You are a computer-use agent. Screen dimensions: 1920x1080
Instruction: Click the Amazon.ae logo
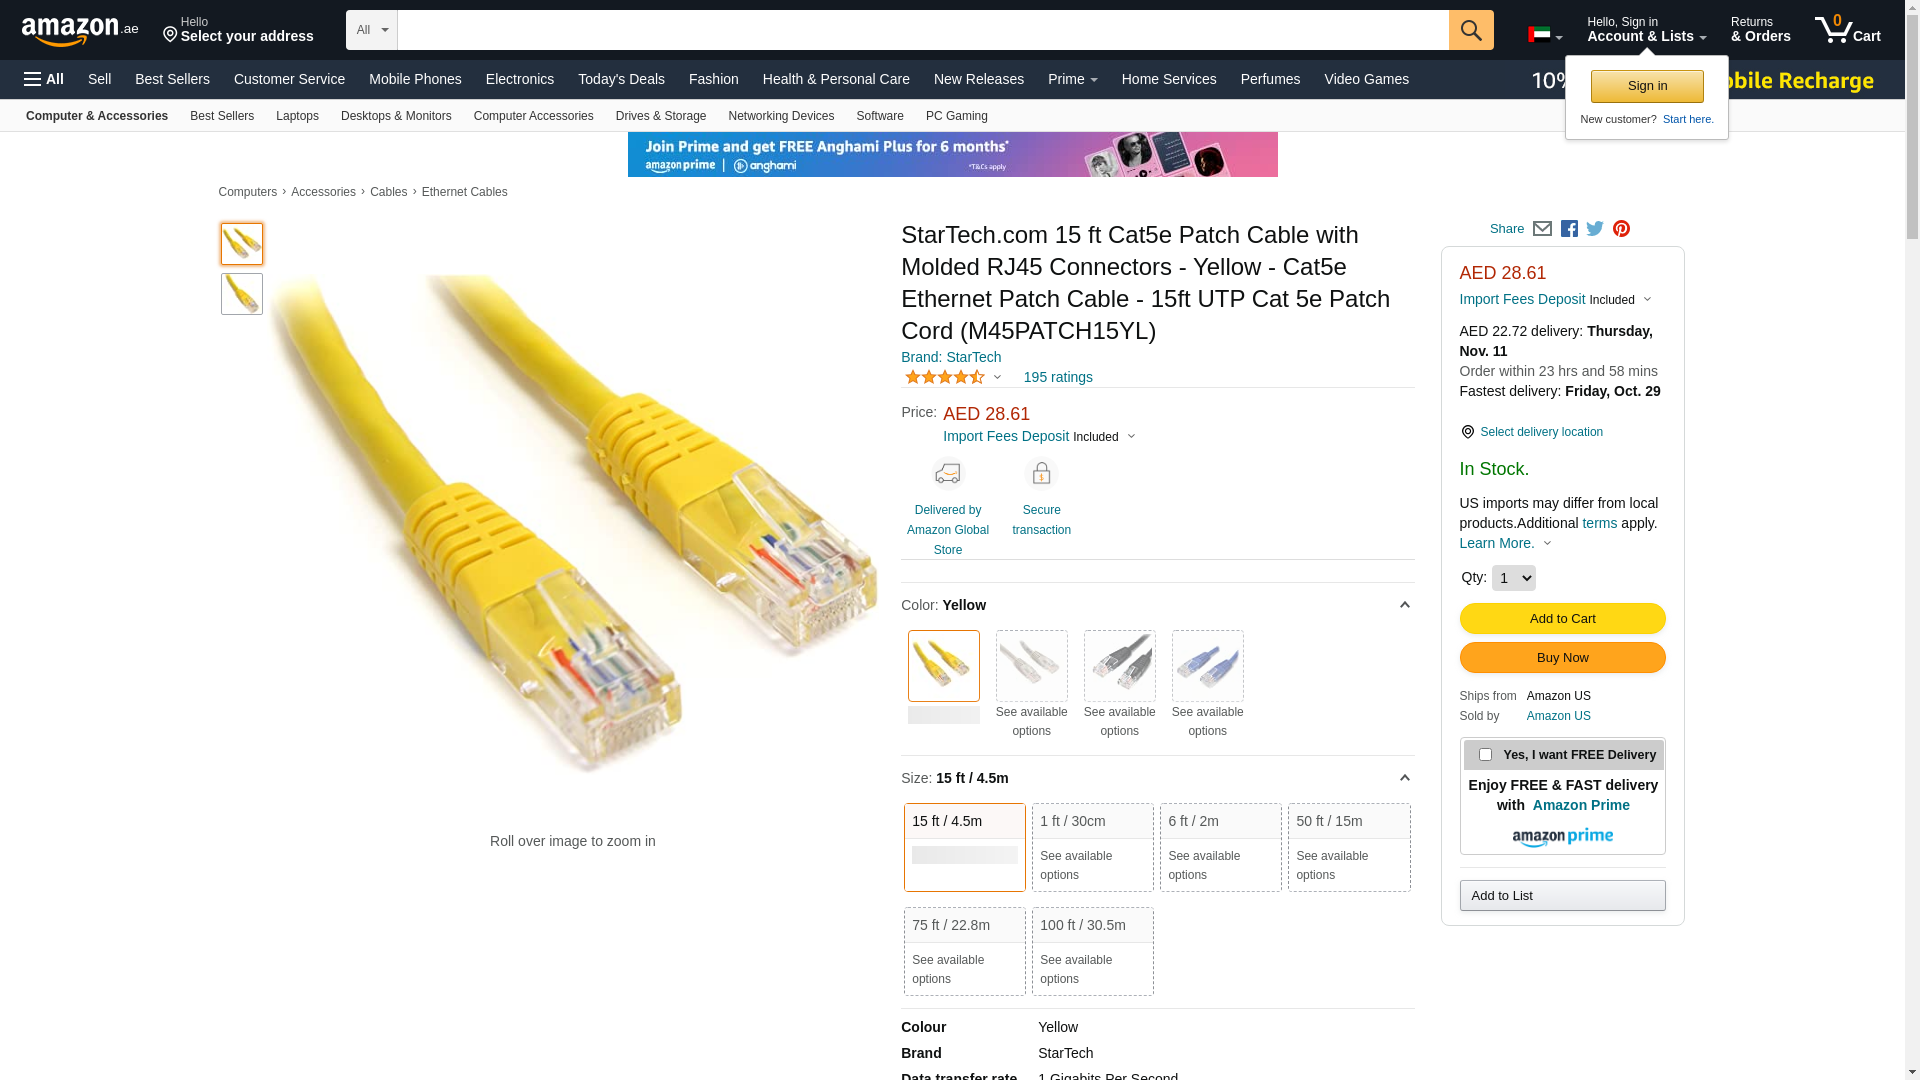coord(80,31)
